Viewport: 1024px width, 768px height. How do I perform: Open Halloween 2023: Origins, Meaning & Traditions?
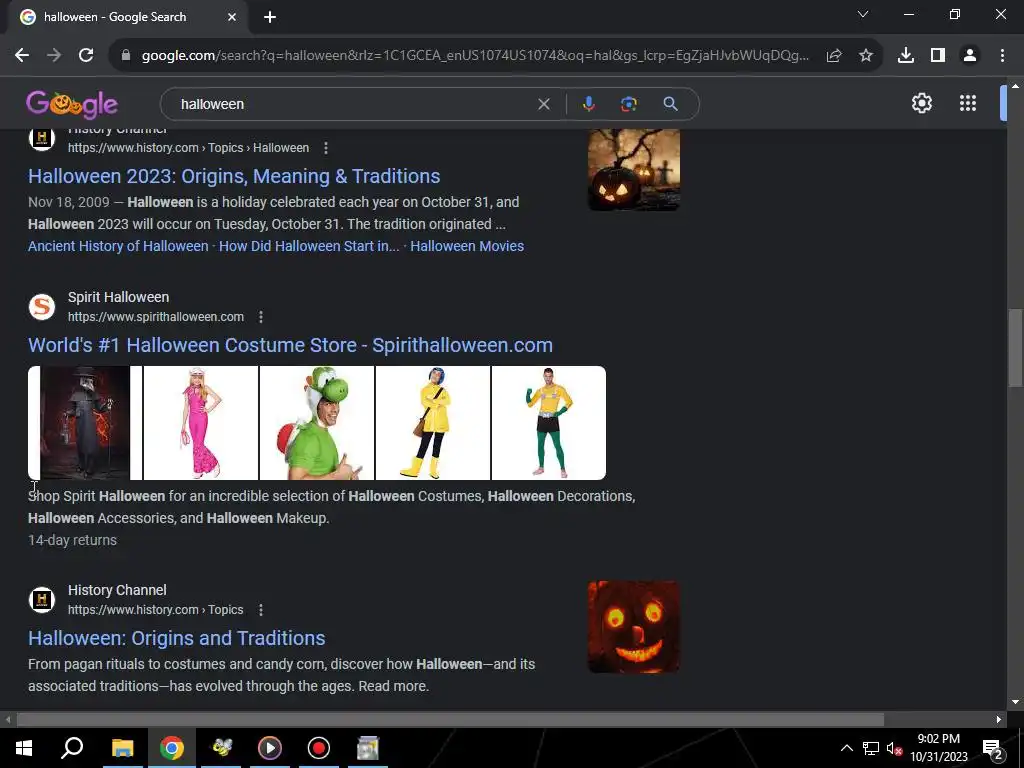coord(234,176)
